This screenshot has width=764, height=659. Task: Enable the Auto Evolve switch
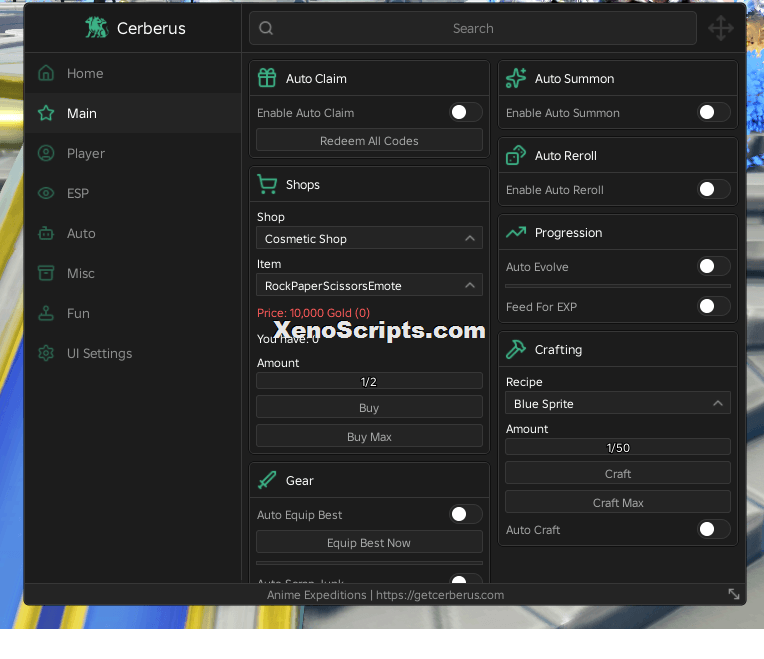(x=714, y=266)
